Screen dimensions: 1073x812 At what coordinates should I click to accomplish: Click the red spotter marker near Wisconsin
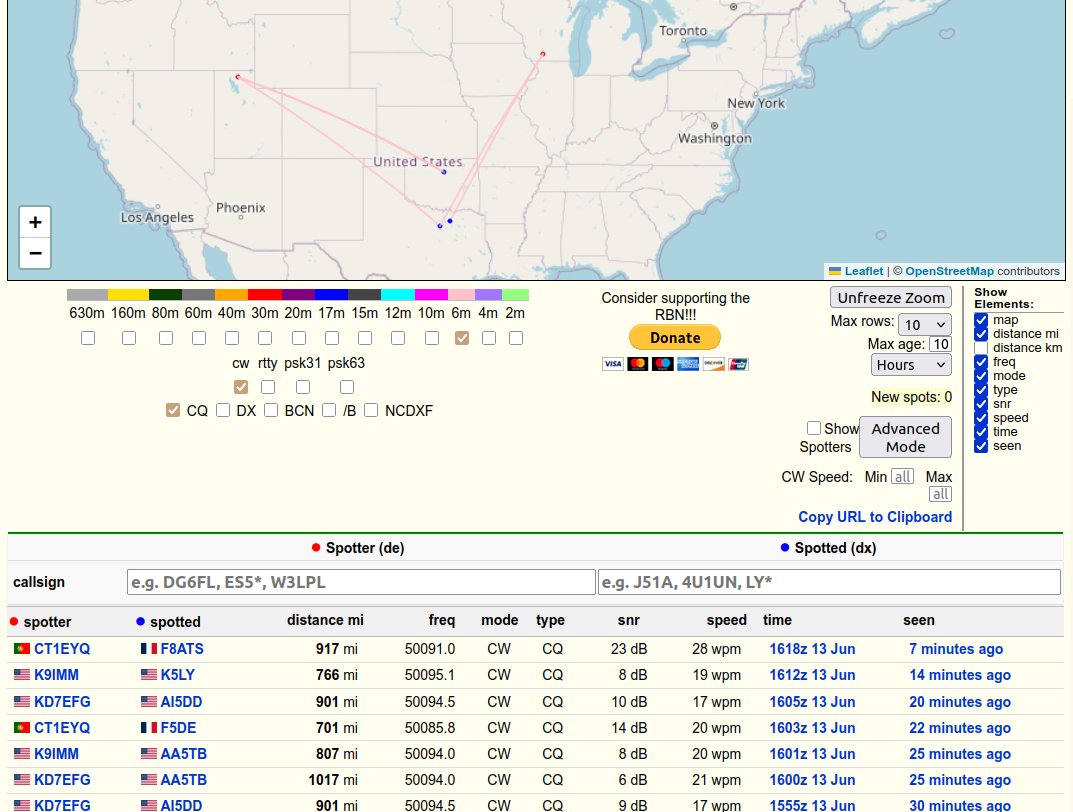click(543, 53)
